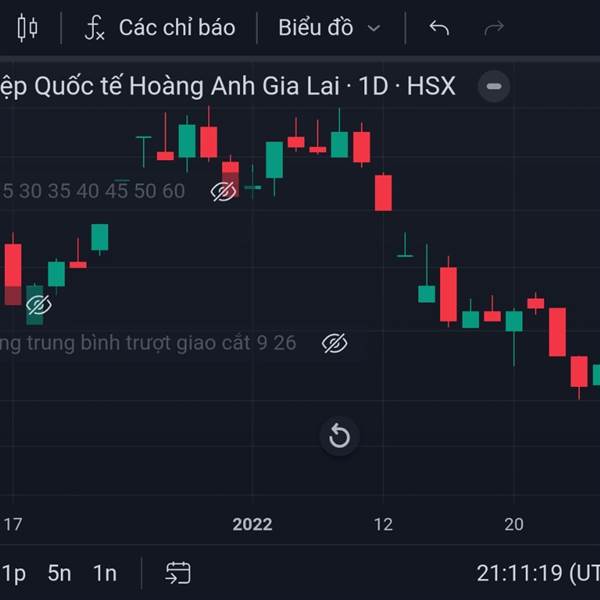Click the redo arrow icon
Viewport: 600px width, 600px height.
coord(493,28)
